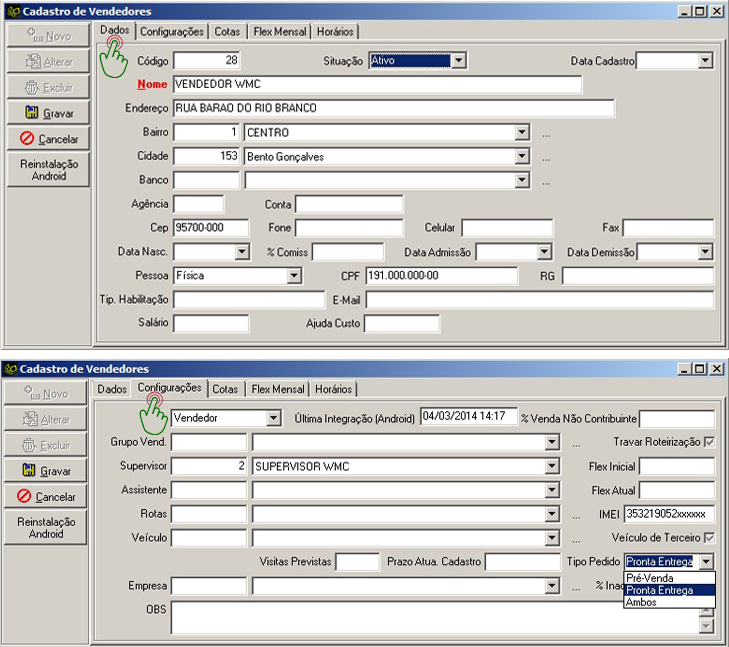729x647 pixels.
Task: Click into the E-Mail input field
Action: tap(540, 300)
